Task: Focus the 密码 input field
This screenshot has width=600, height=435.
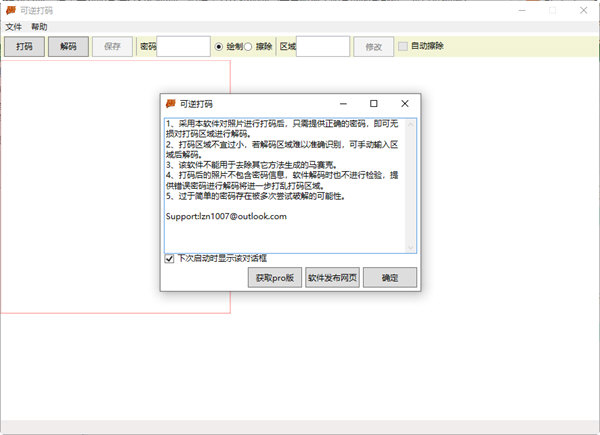Action: [x=183, y=47]
